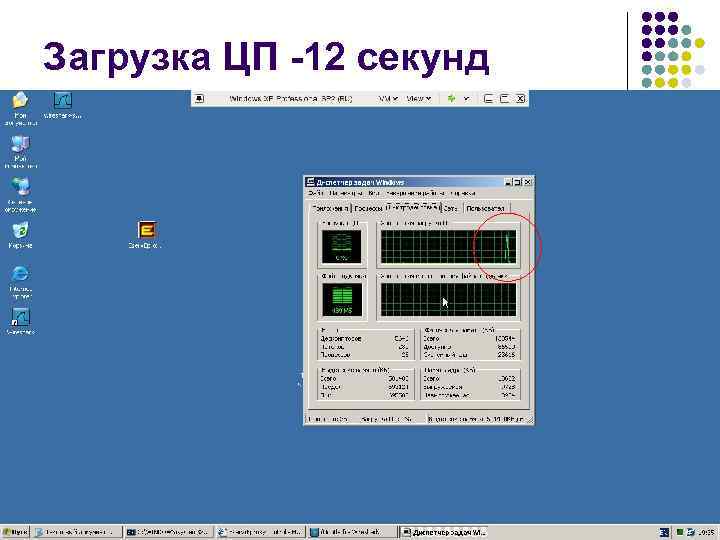Screen dimensions: 720x540
Task: Activate the third taskbar window button
Action: [x=260, y=533]
